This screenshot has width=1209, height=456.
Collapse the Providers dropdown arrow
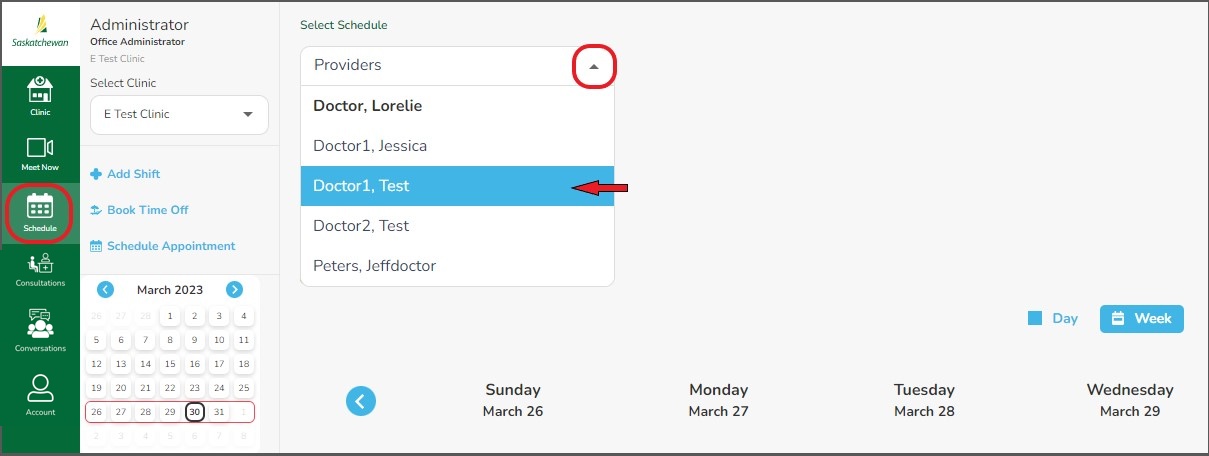594,67
